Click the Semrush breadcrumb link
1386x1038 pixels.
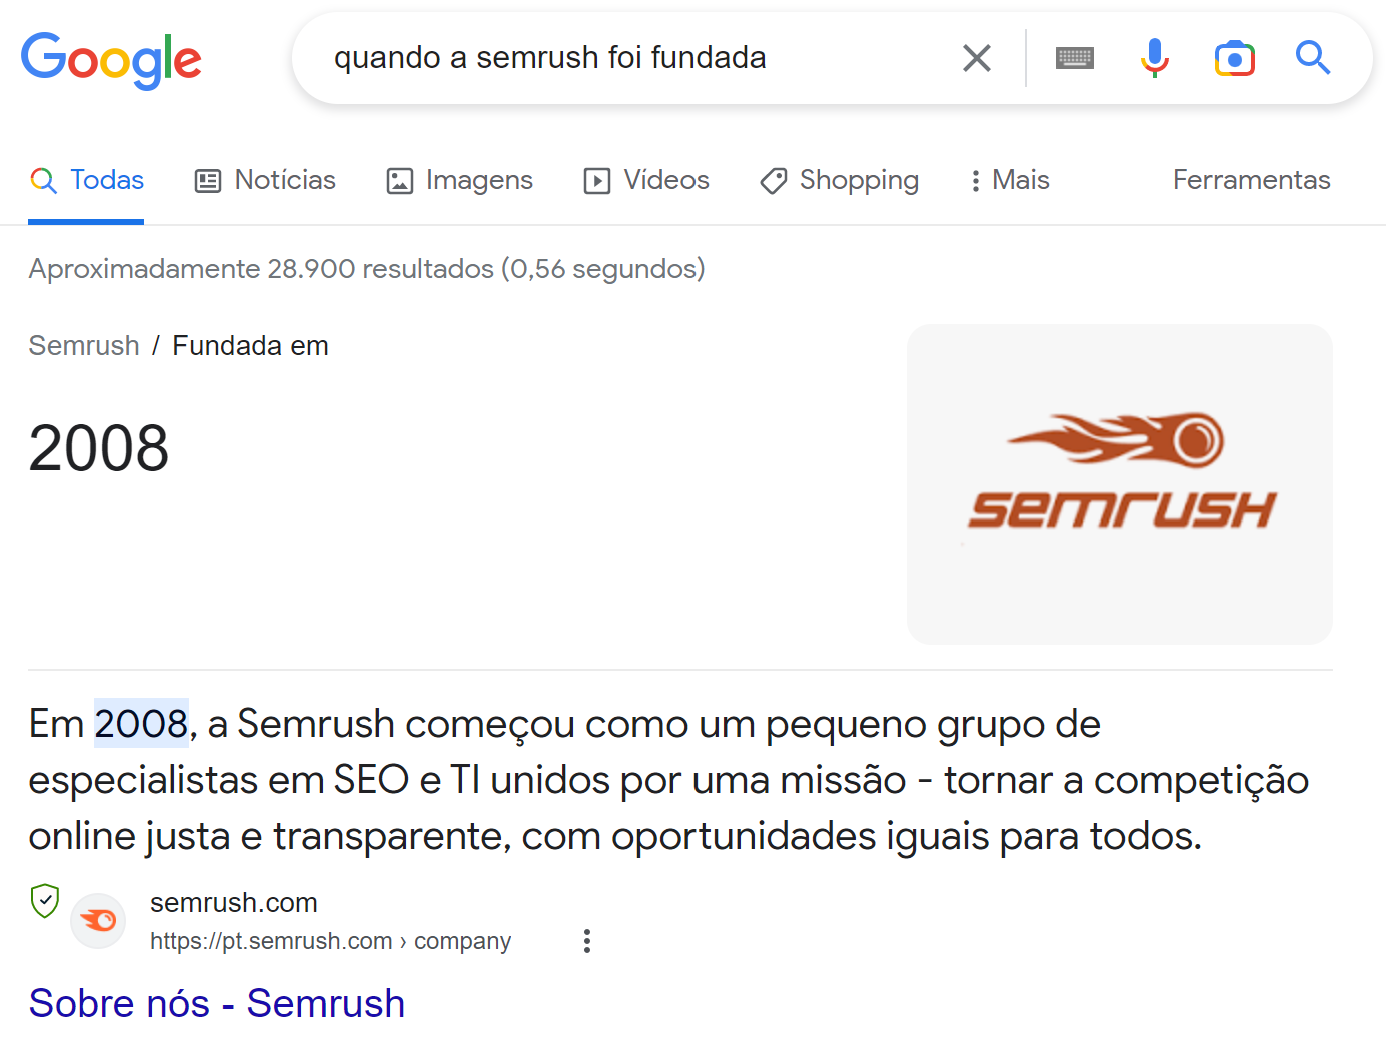click(84, 346)
